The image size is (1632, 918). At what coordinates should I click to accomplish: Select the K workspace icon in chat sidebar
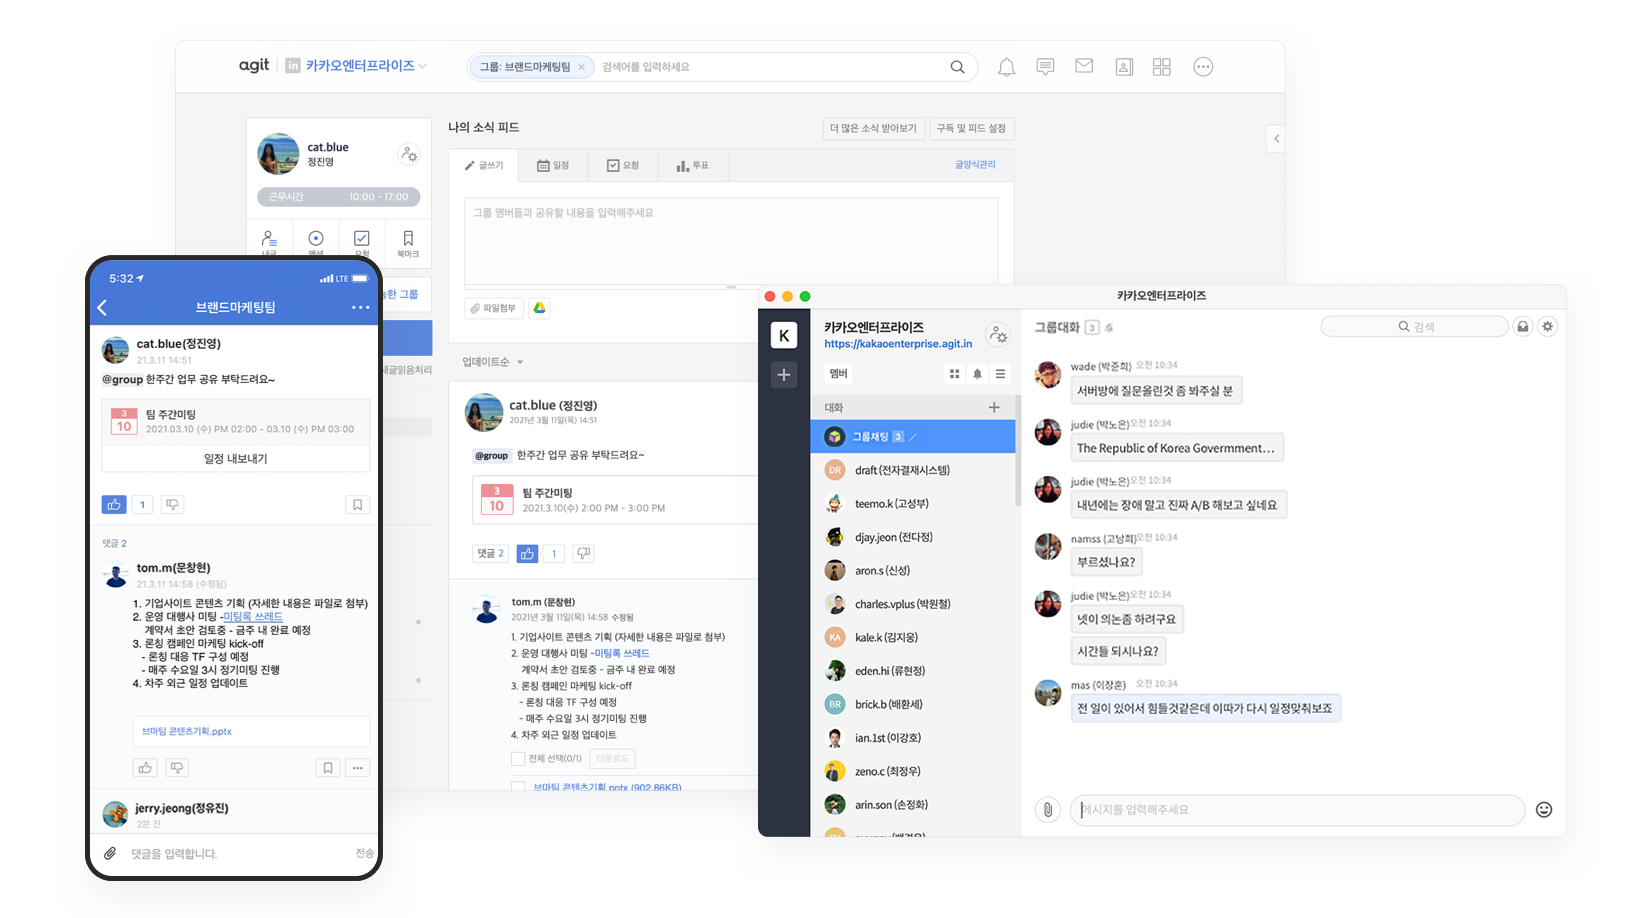click(x=784, y=336)
